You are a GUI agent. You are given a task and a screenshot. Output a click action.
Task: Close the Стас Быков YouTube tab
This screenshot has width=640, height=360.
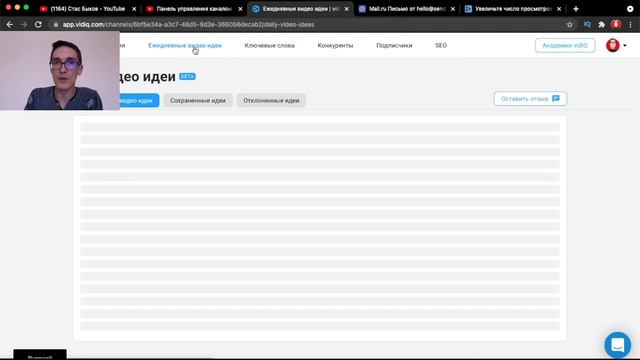click(x=134, y=9)
